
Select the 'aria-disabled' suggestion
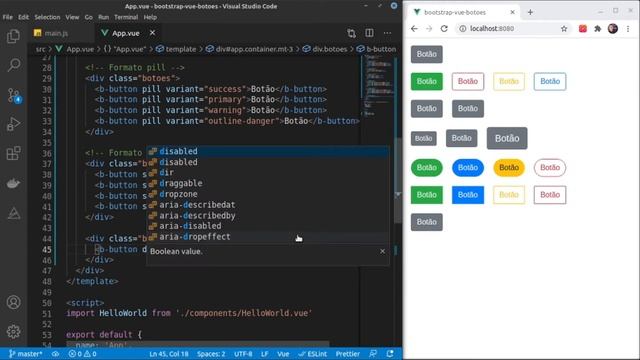click(x=267, y=226)
